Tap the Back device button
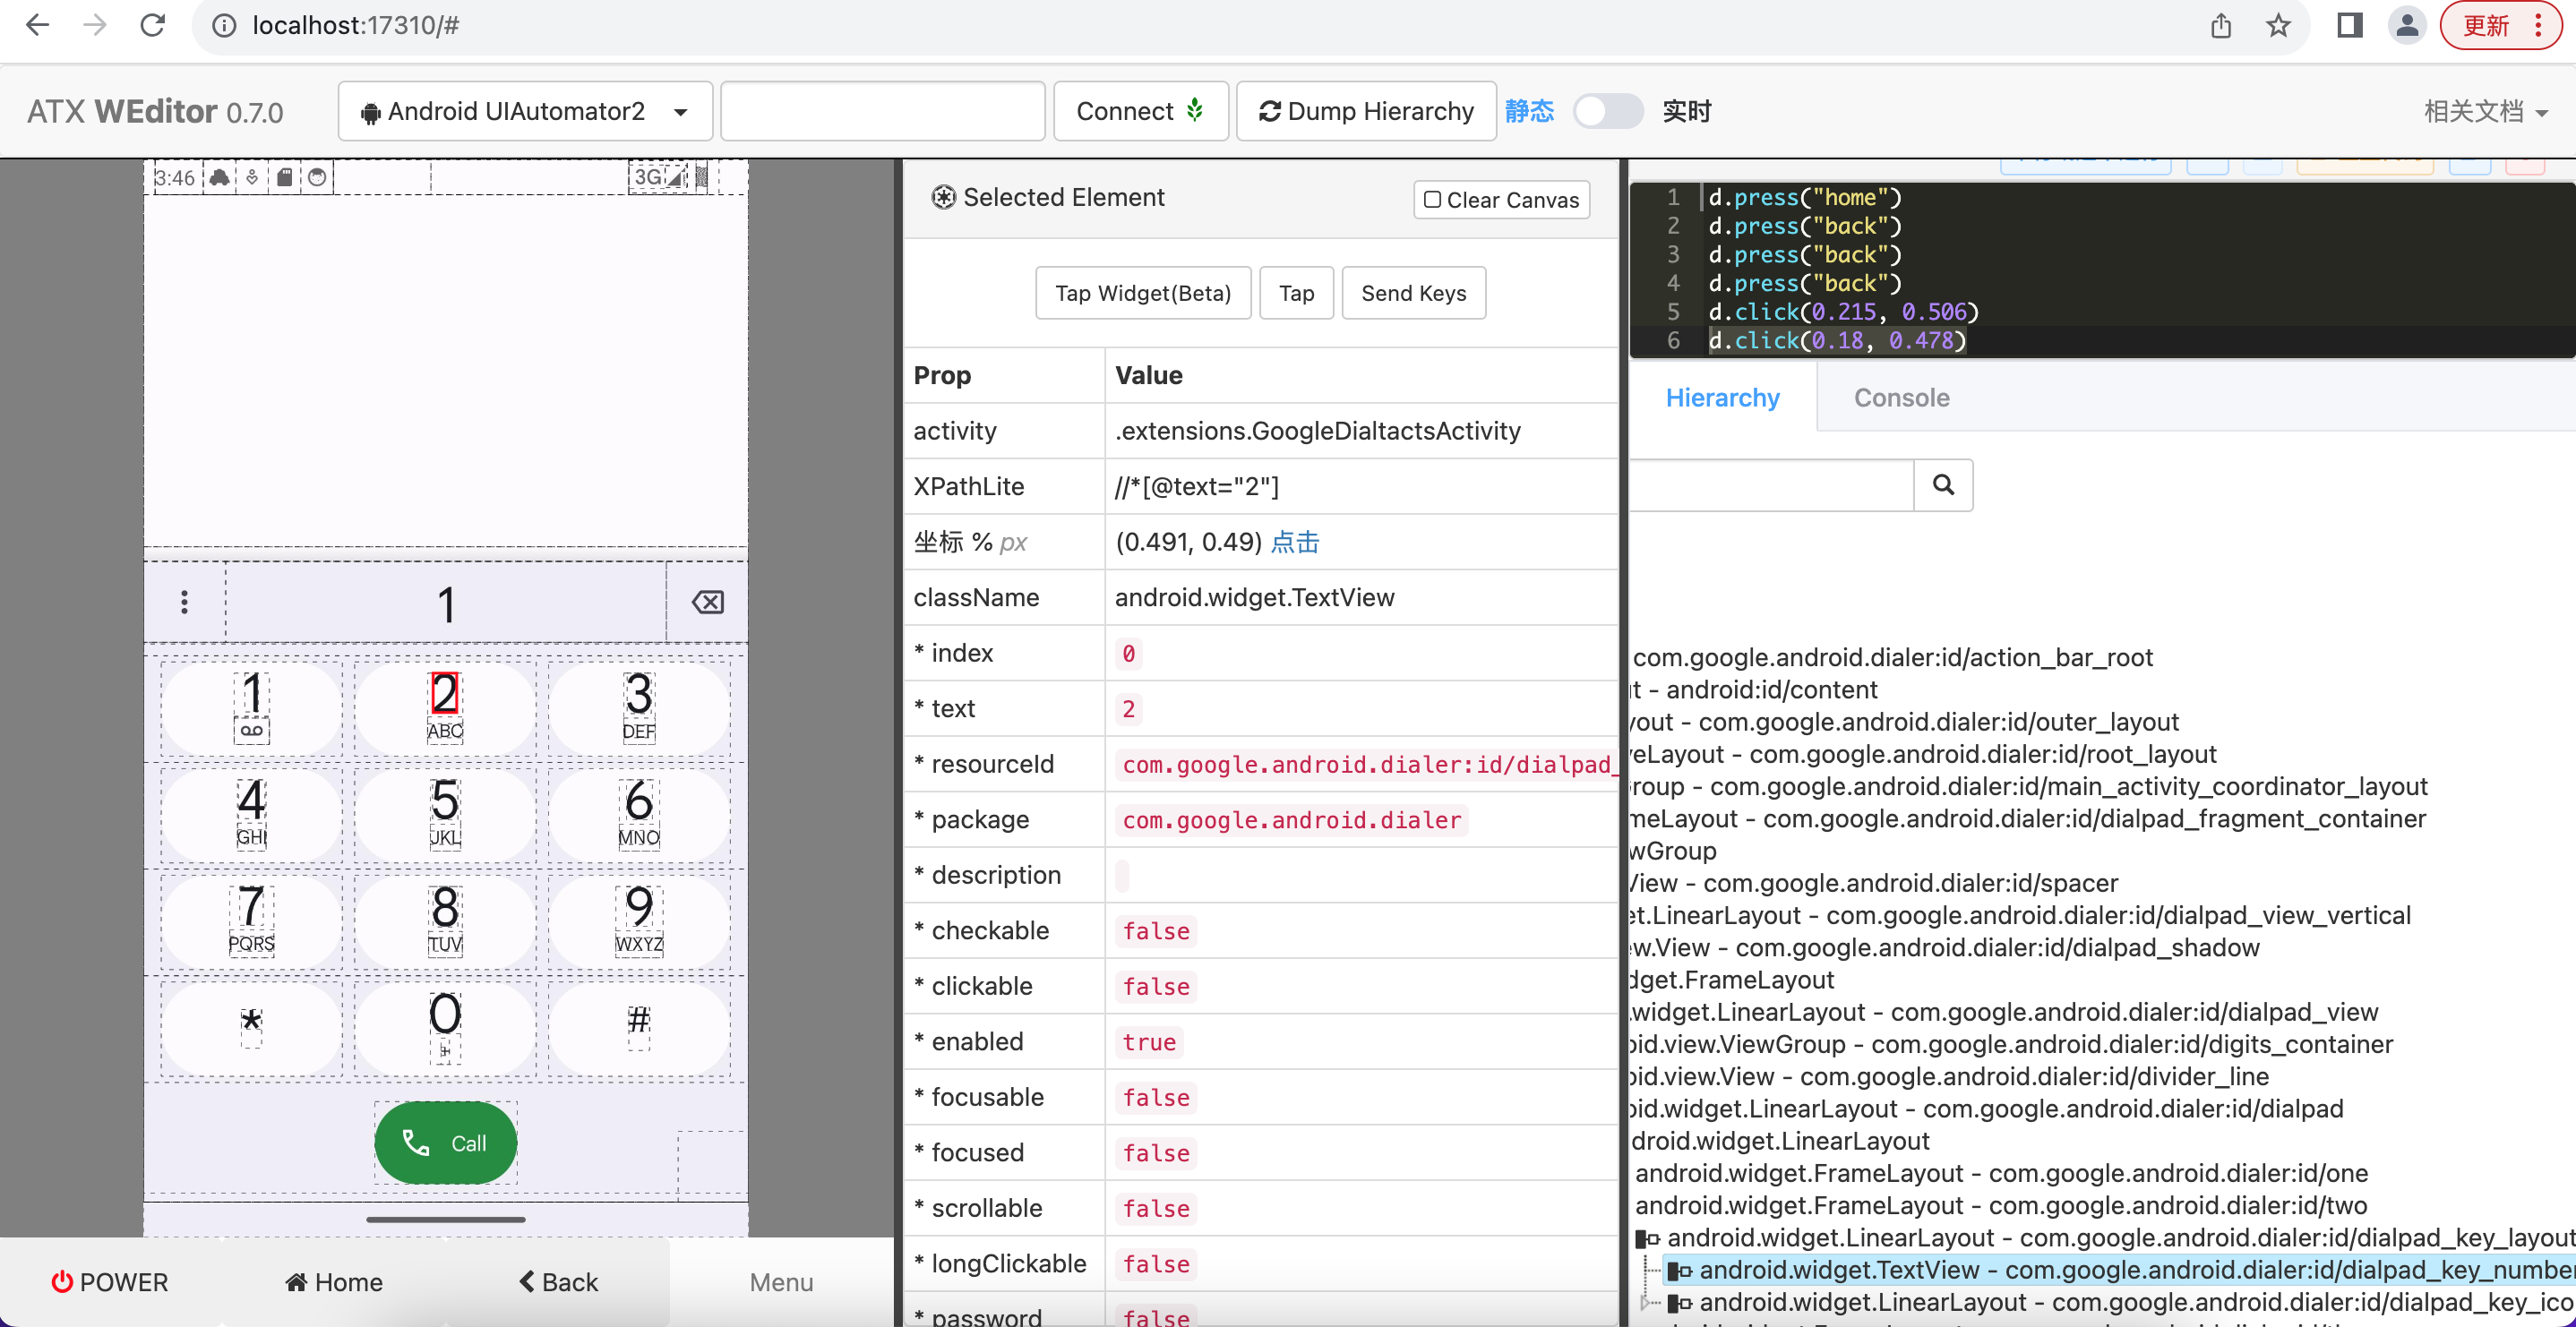 click(558, 1282)
